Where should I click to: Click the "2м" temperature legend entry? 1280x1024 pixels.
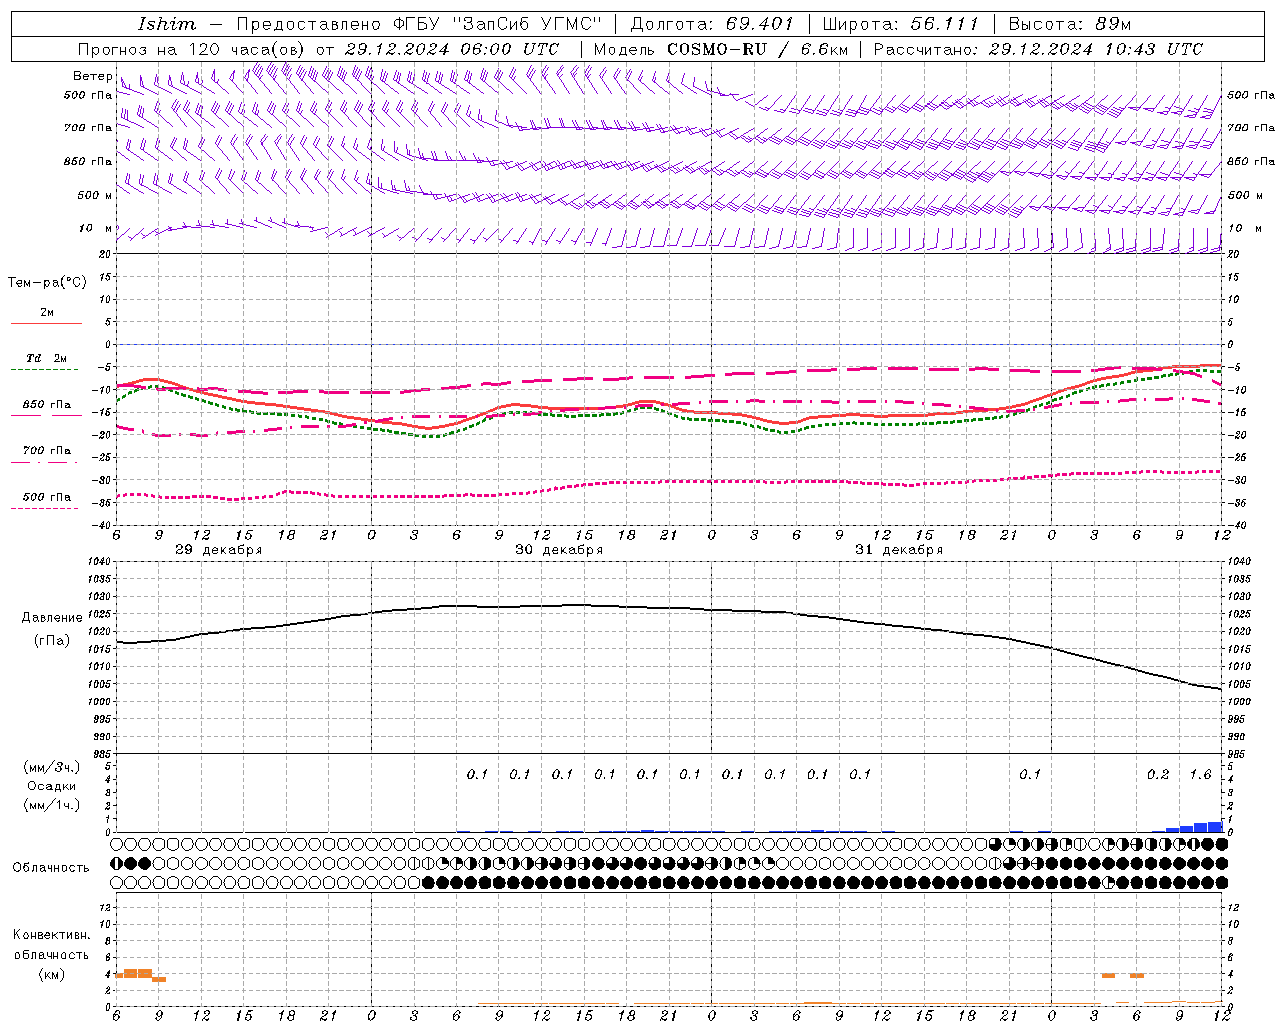[x=47, y=313]
